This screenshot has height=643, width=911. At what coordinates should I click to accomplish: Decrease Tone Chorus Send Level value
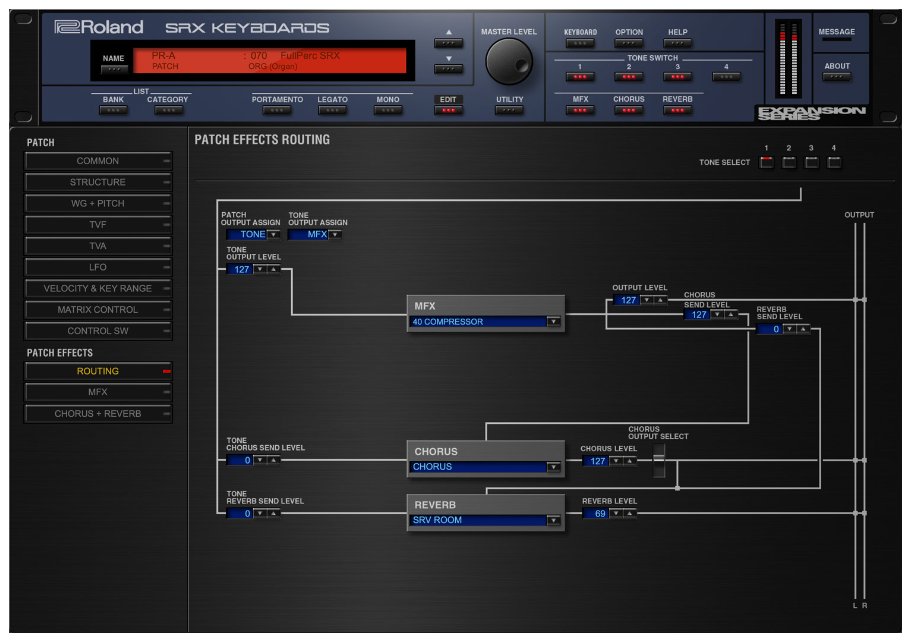260,461
